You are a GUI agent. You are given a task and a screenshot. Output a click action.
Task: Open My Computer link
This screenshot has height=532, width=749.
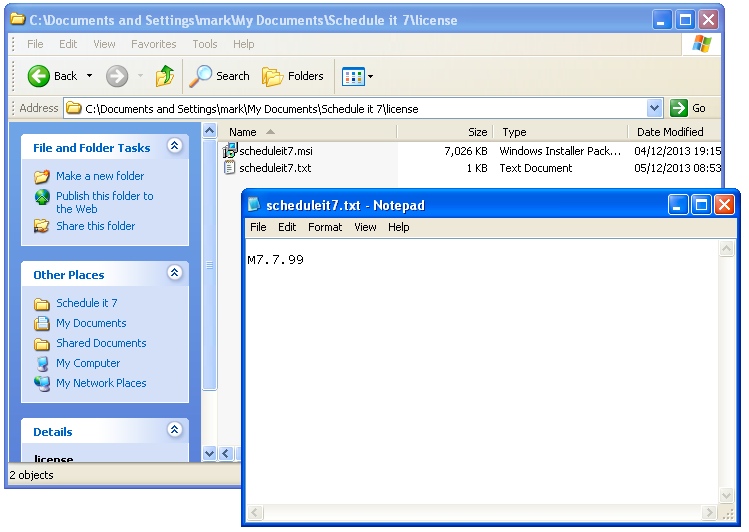(x=88, y=363)
